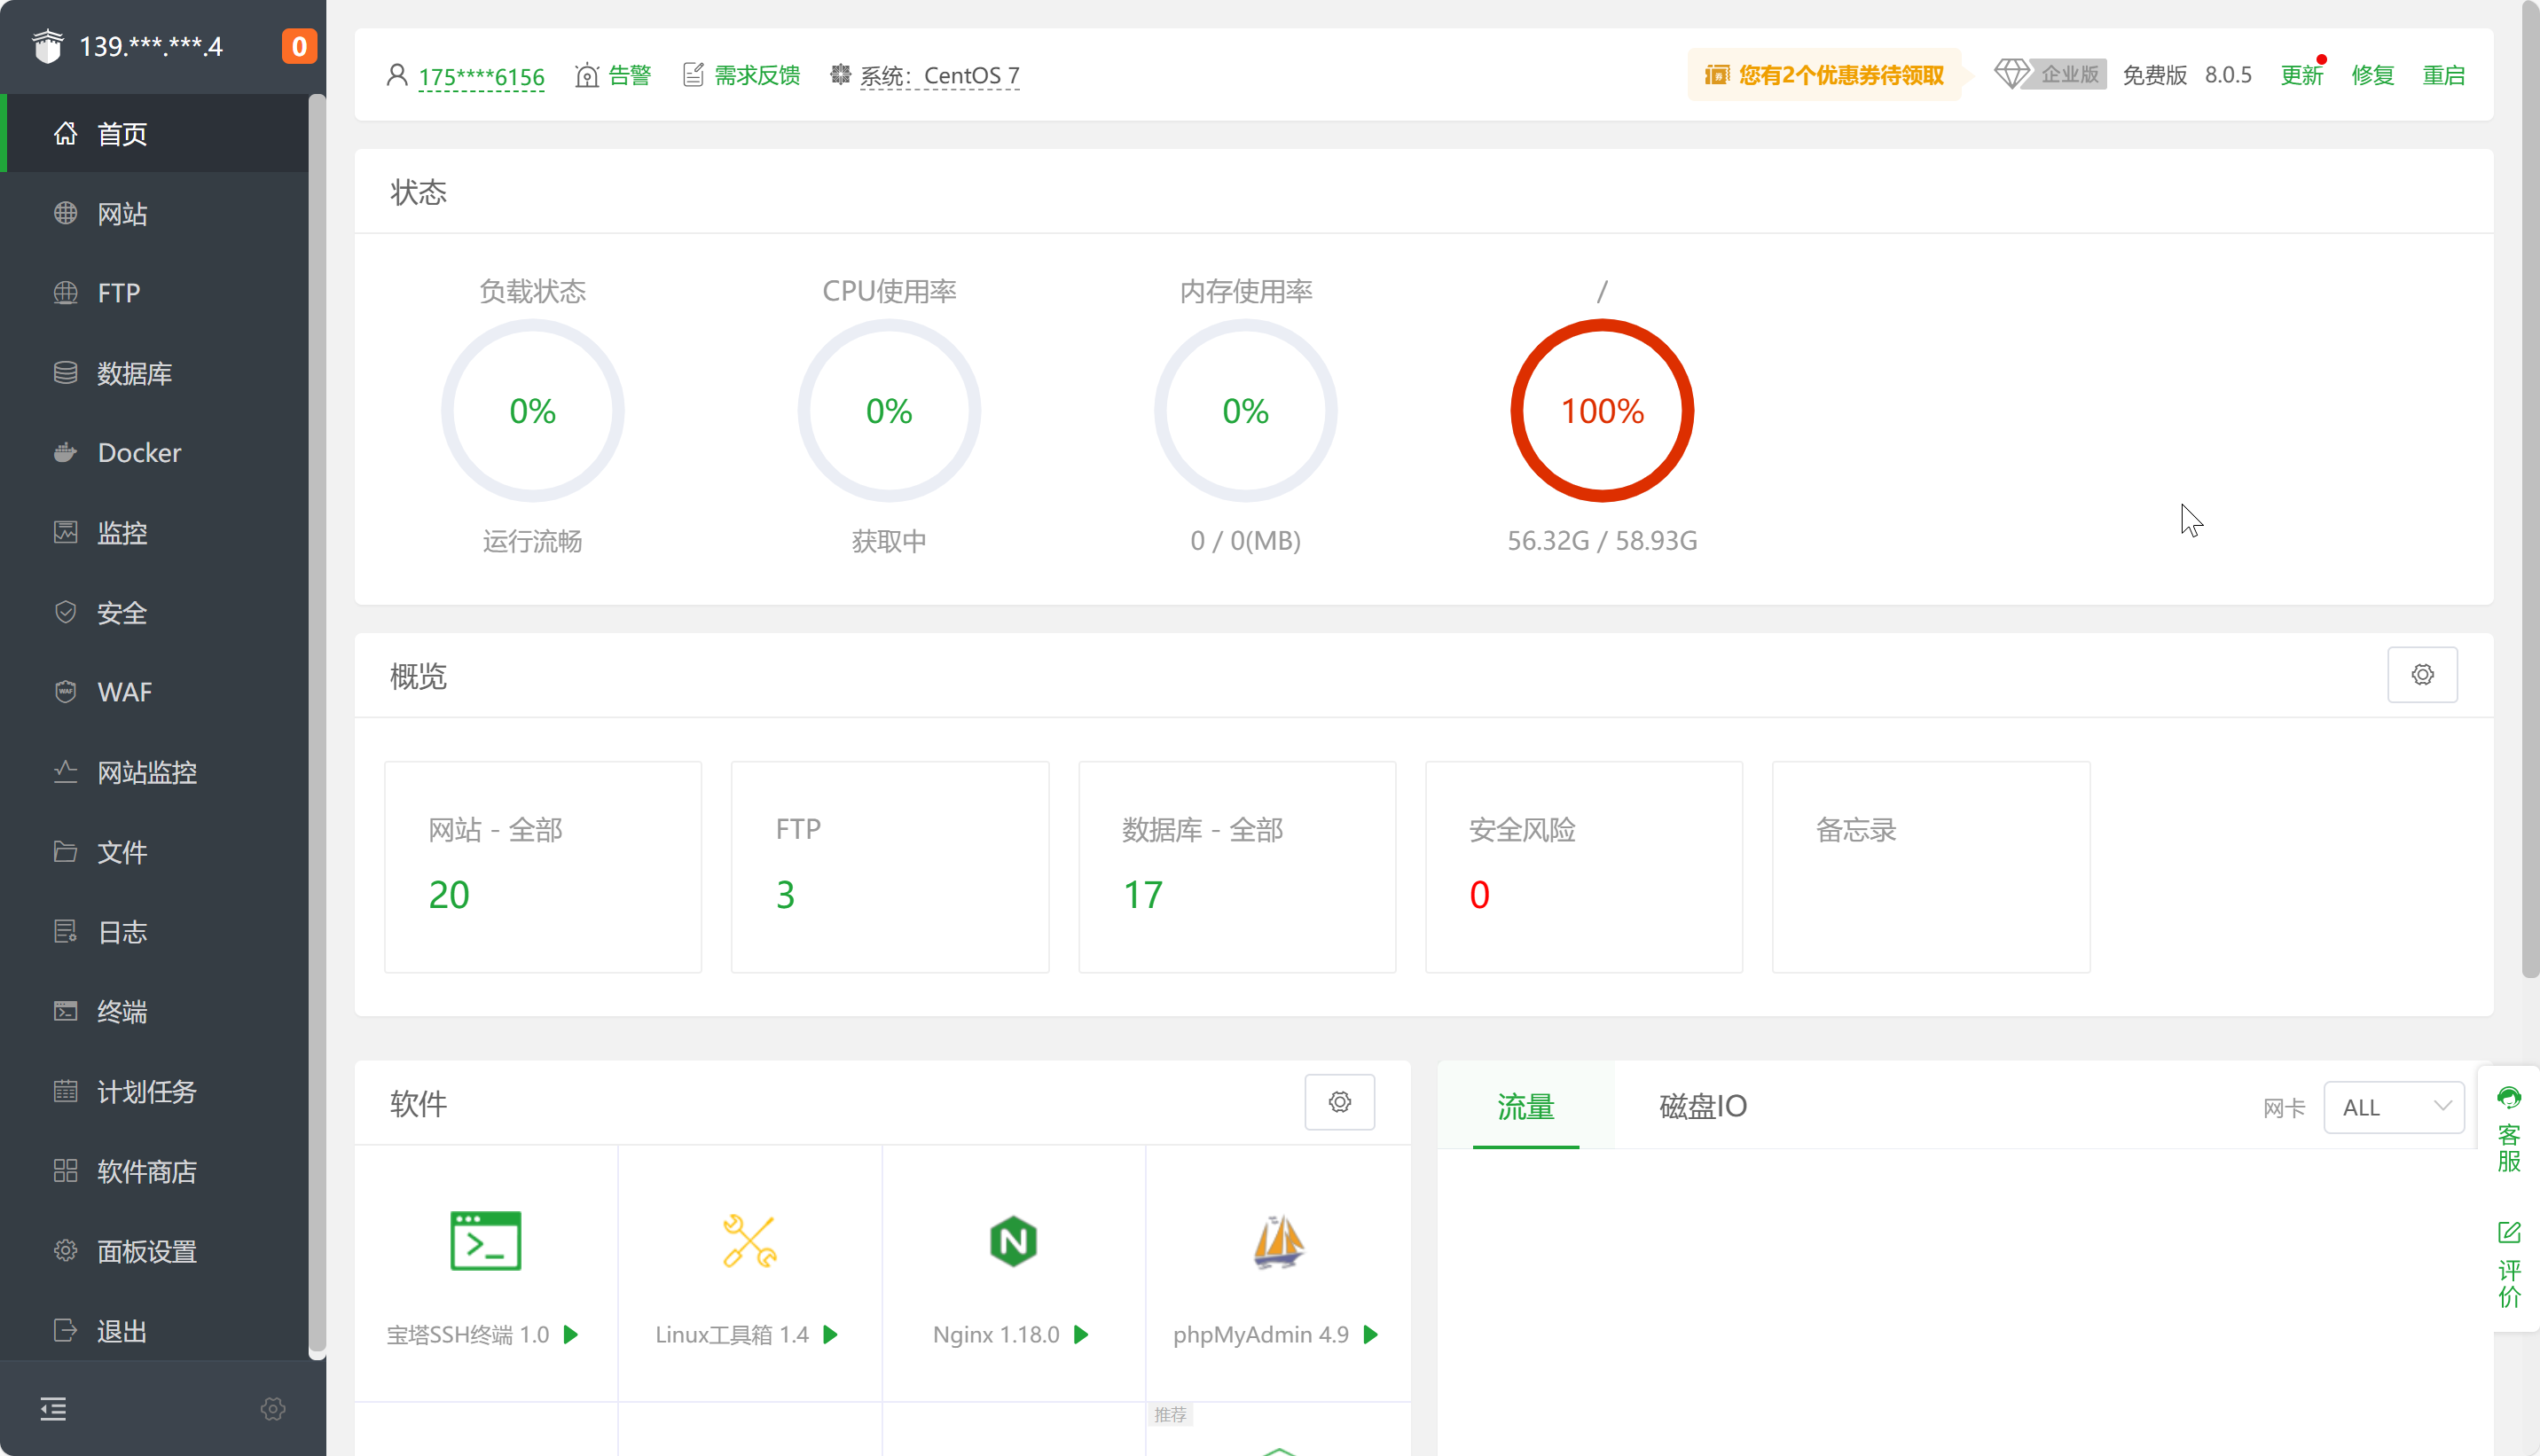Image resolution: width=2540 pixels, height=1456 pixels.
Task: Click the Linux工具箱 wrench icon
Action: [x=749, y=1241]
